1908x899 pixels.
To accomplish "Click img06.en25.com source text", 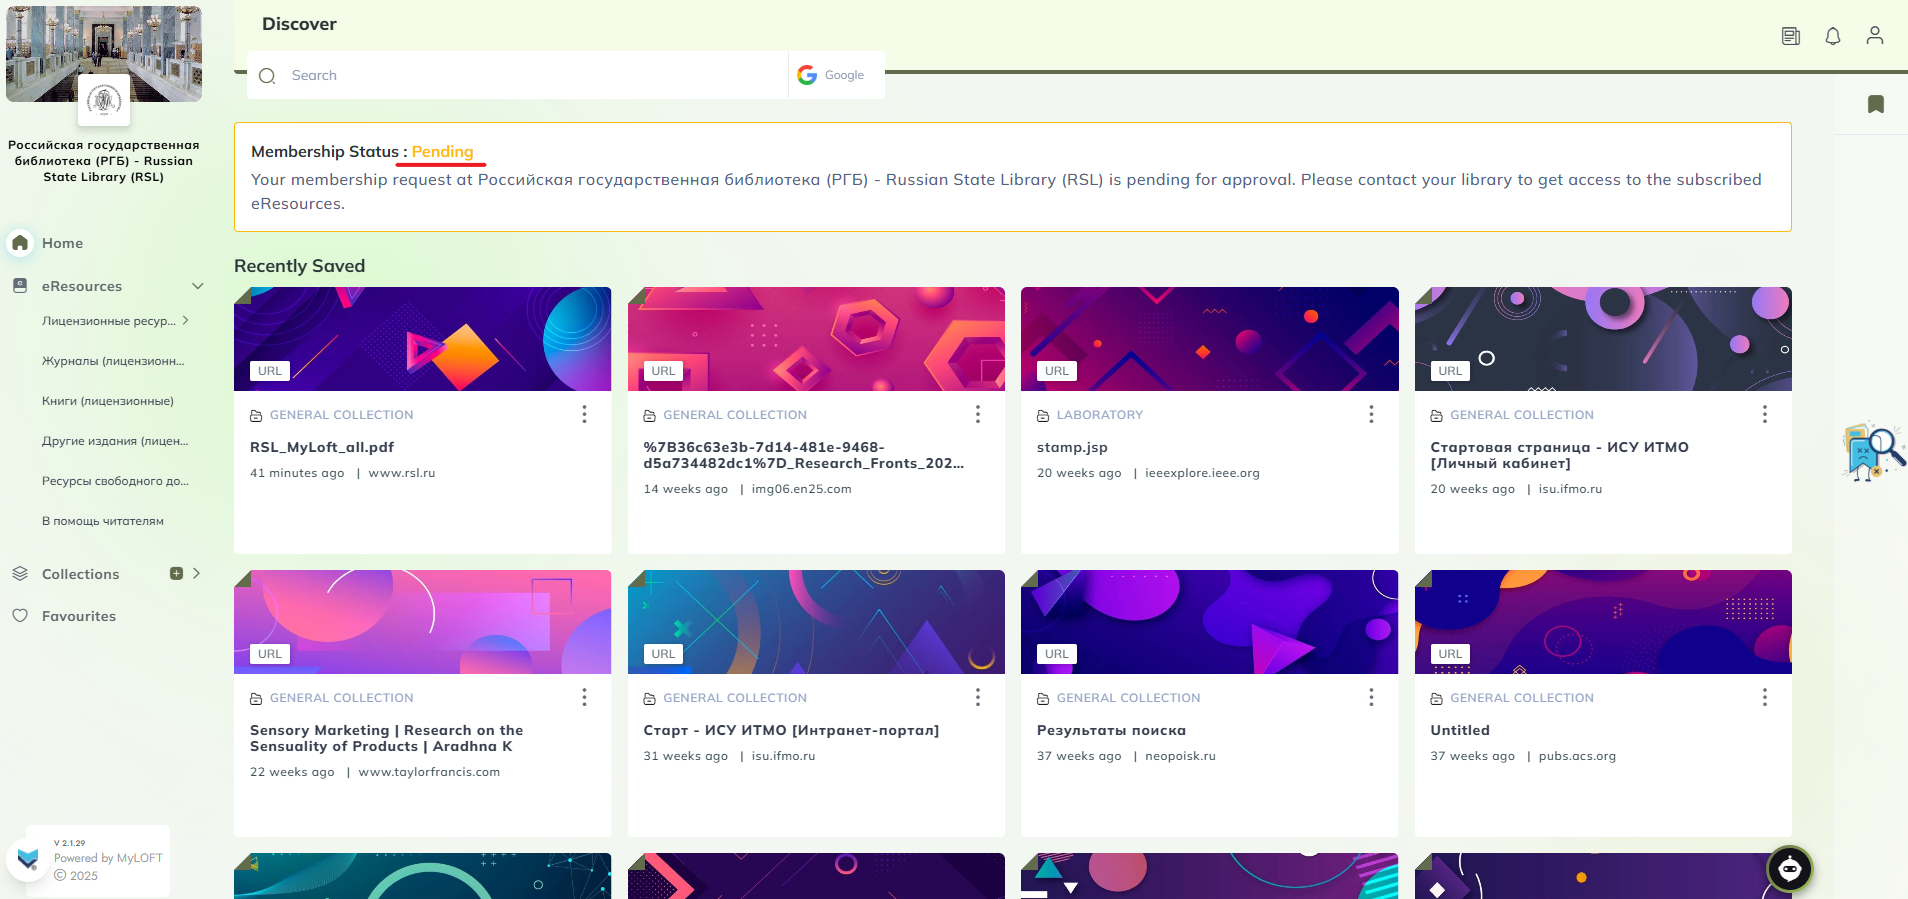I will 801,489.
